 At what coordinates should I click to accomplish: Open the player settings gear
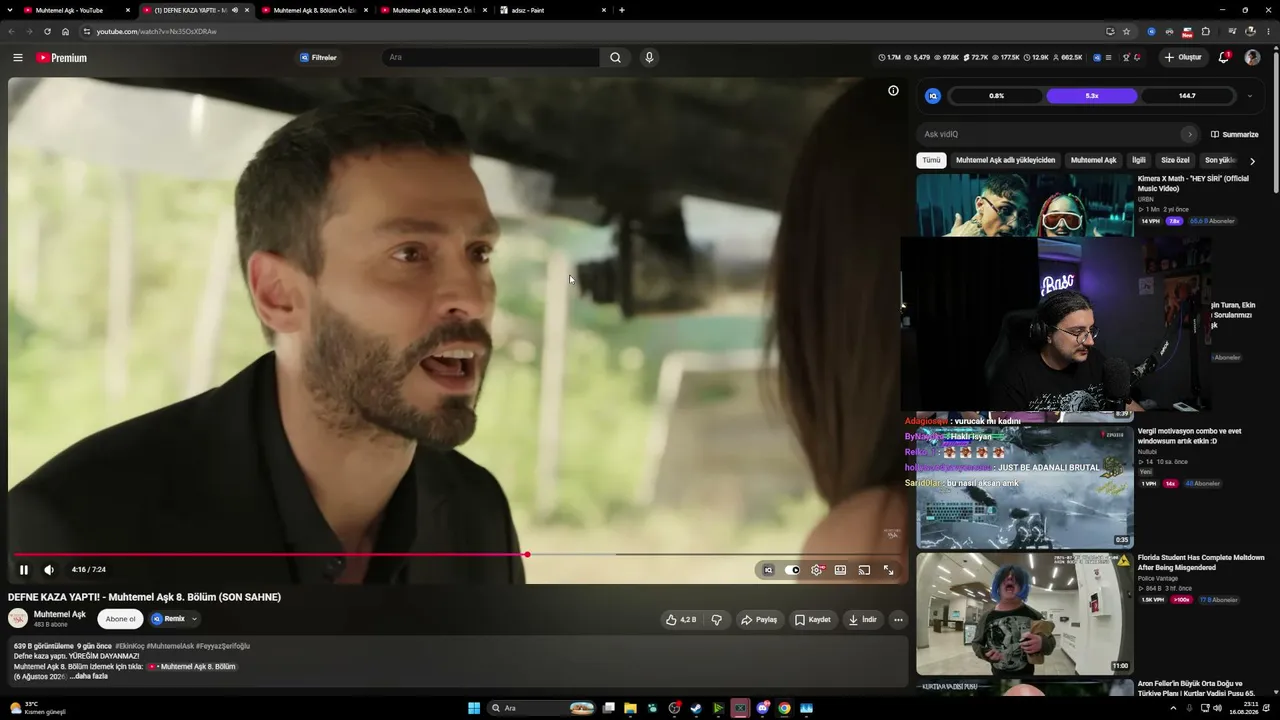coord(817,570)
